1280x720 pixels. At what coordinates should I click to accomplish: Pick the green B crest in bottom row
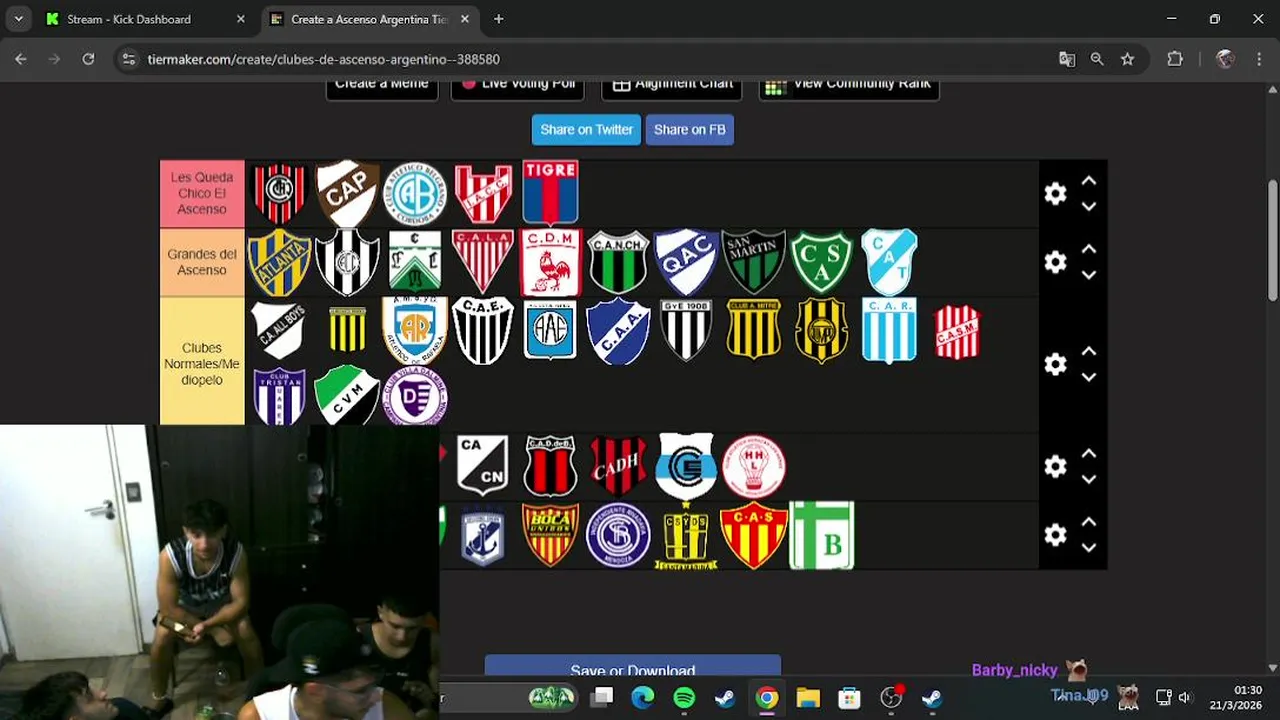coord(821,536)
